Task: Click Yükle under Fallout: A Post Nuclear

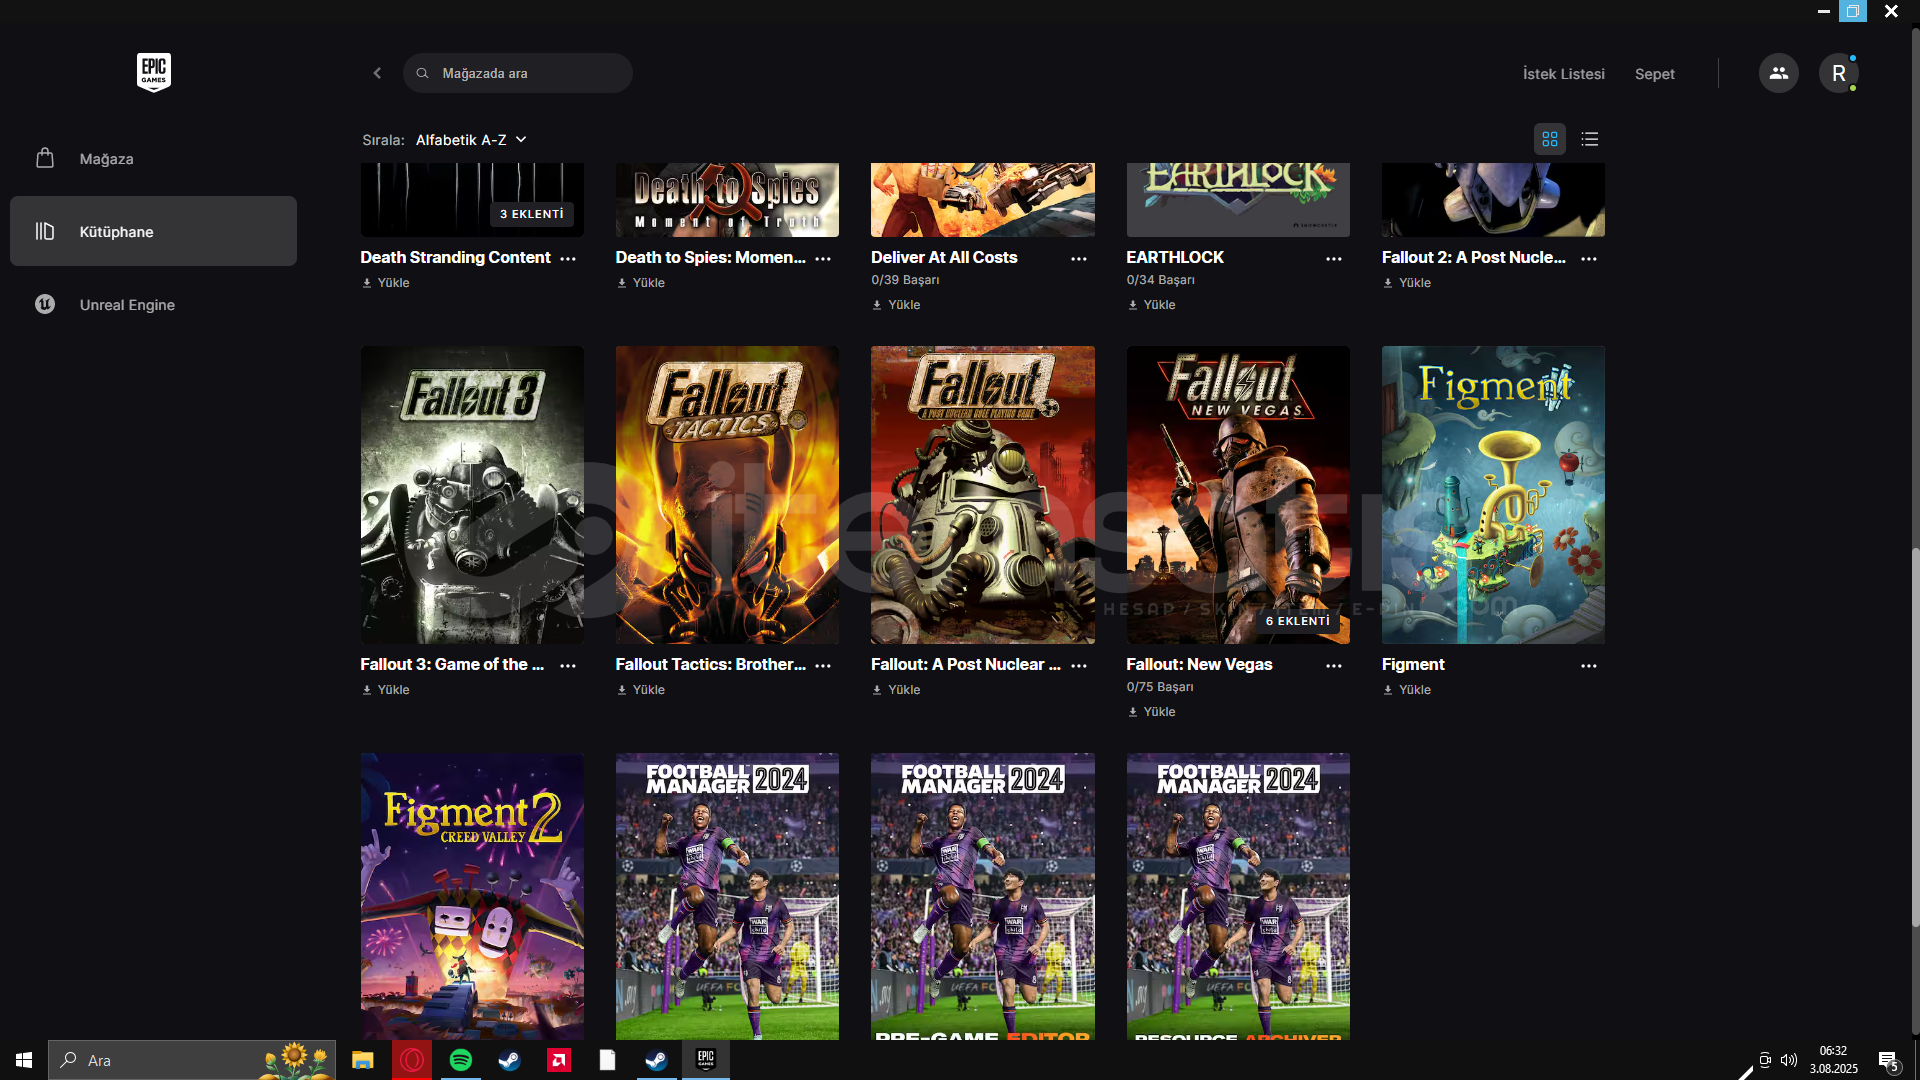Action: pyautogui.click(x=896, y=690)
